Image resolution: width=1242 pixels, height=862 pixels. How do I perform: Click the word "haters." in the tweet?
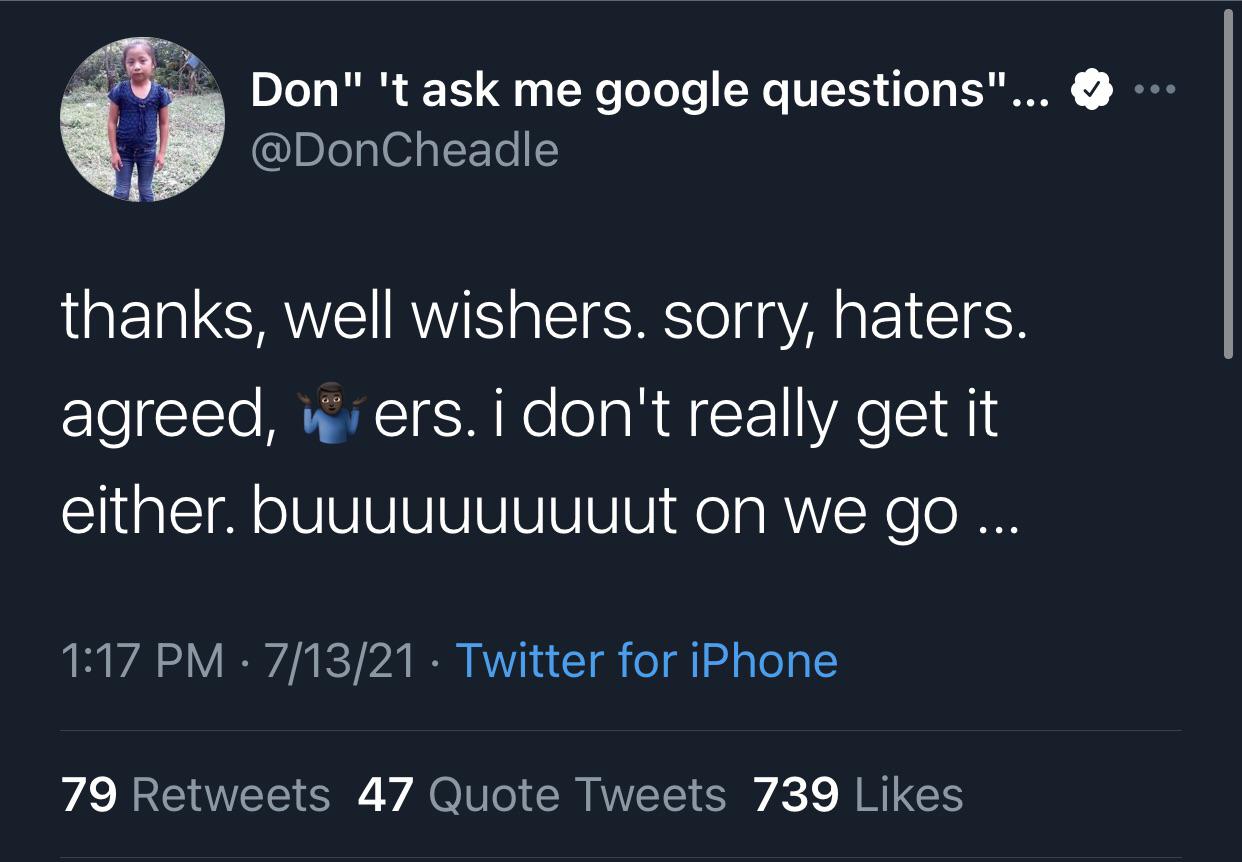(x=929, y=318)
